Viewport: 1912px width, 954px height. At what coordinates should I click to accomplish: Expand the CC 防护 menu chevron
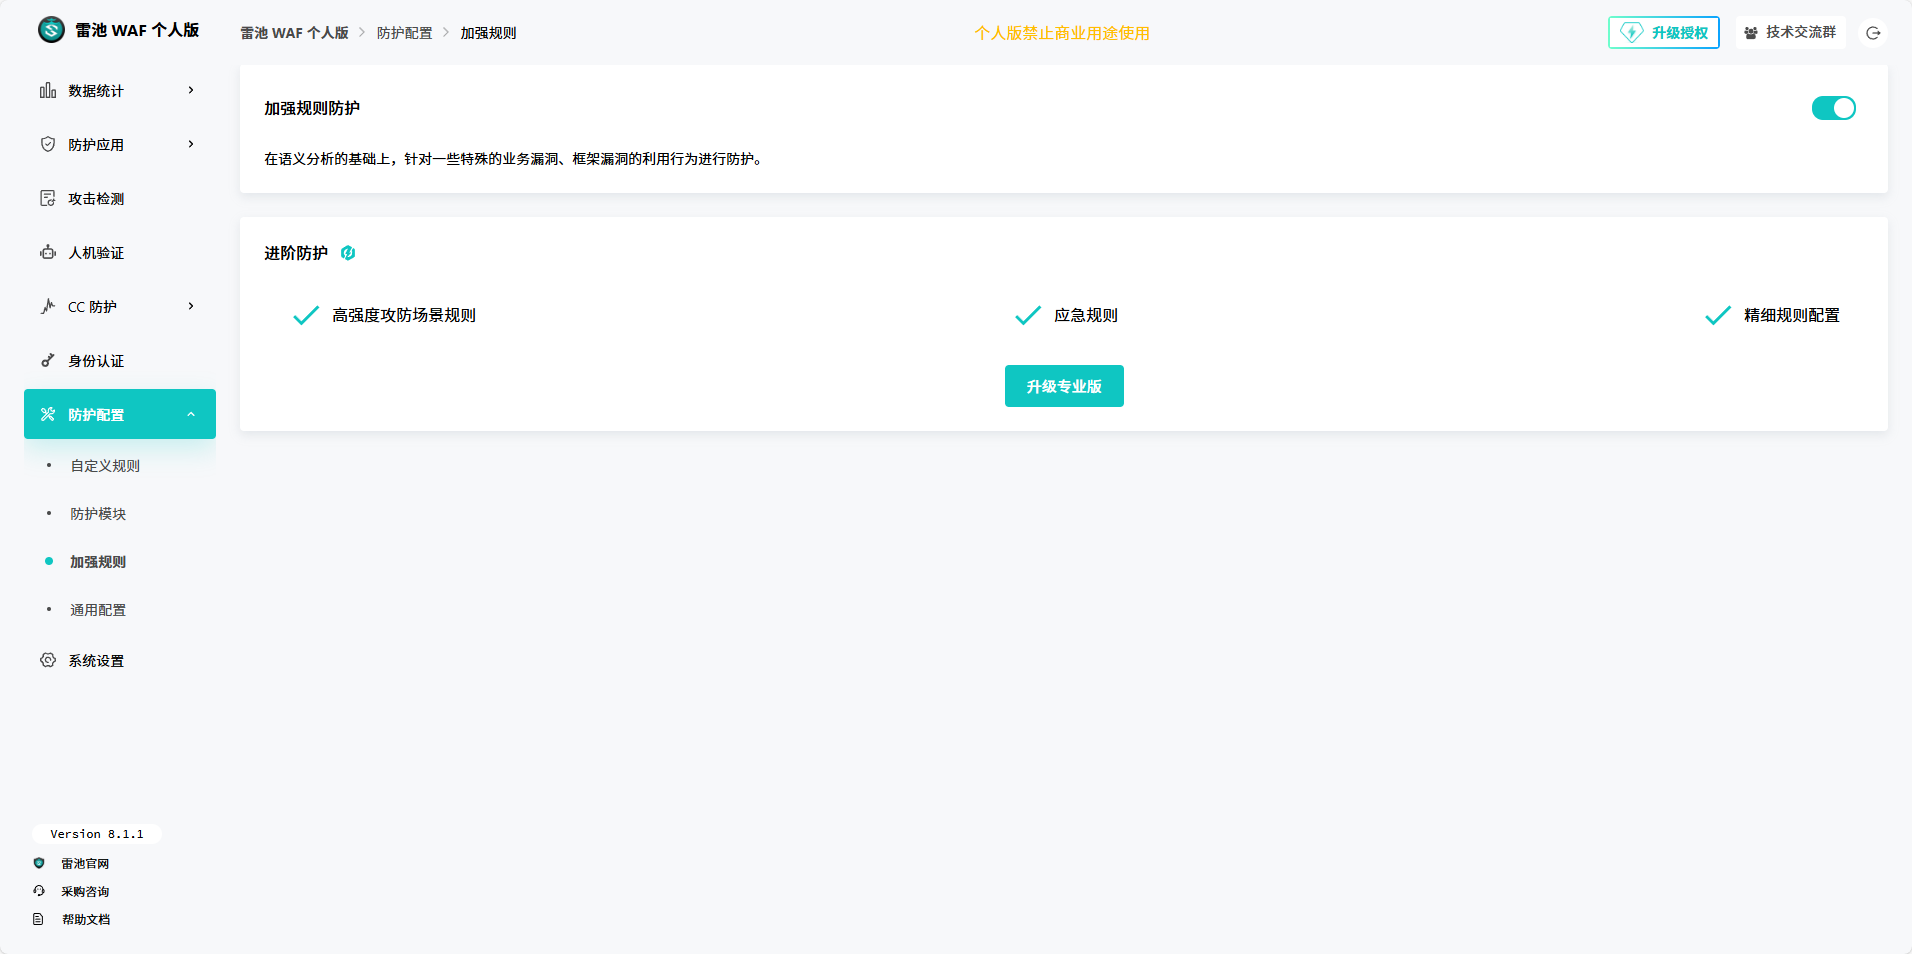tap(191, 306)
